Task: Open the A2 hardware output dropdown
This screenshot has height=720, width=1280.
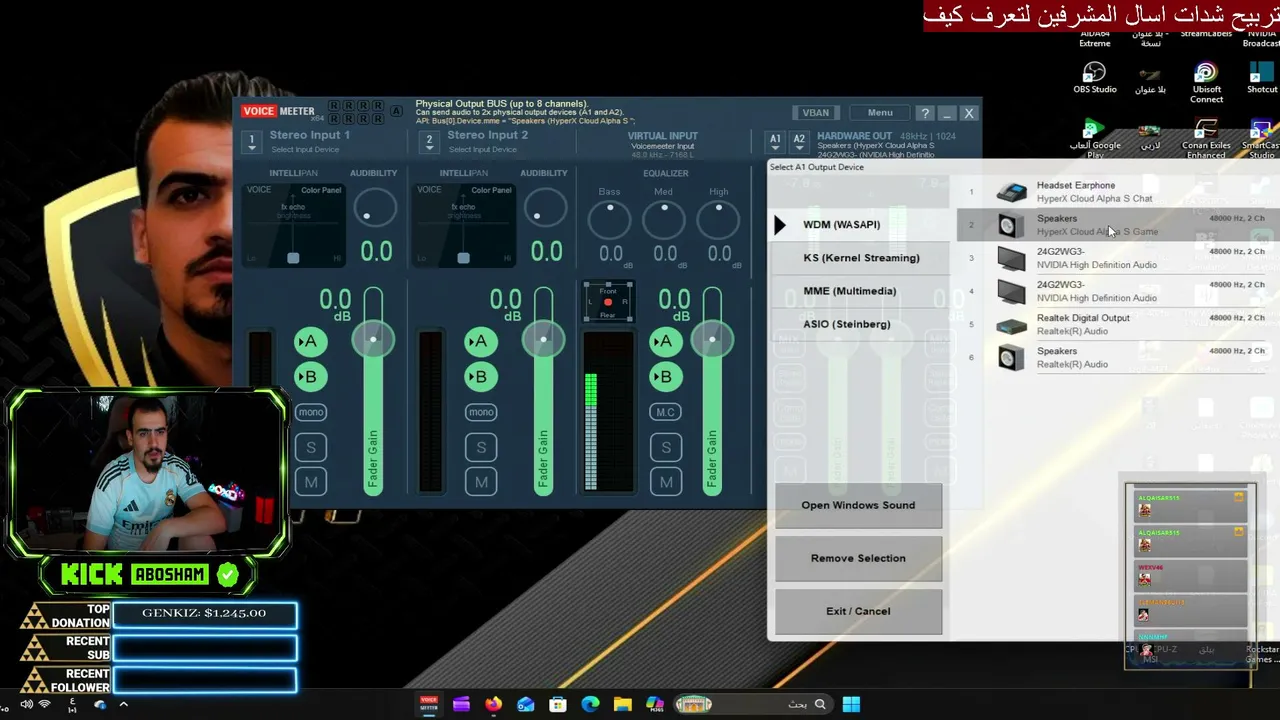Action: tap(799, 142)
